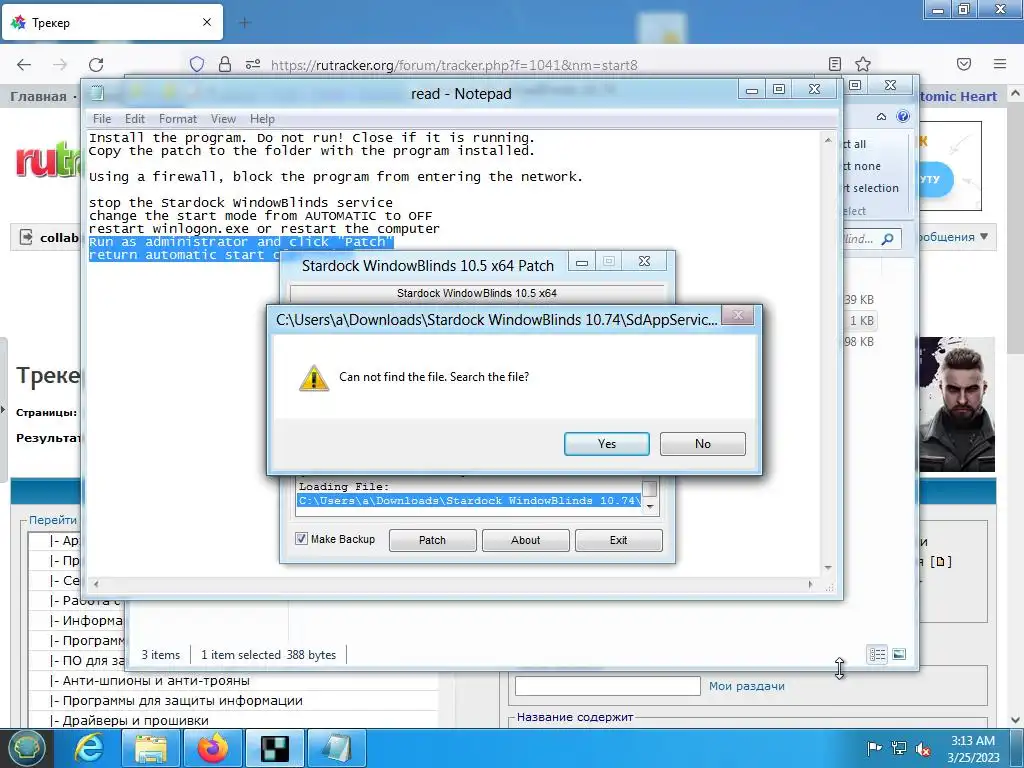Click the site security padlock icon
Image resolution: width=1024 pixels, height=768 pixels.
[225, 64]
